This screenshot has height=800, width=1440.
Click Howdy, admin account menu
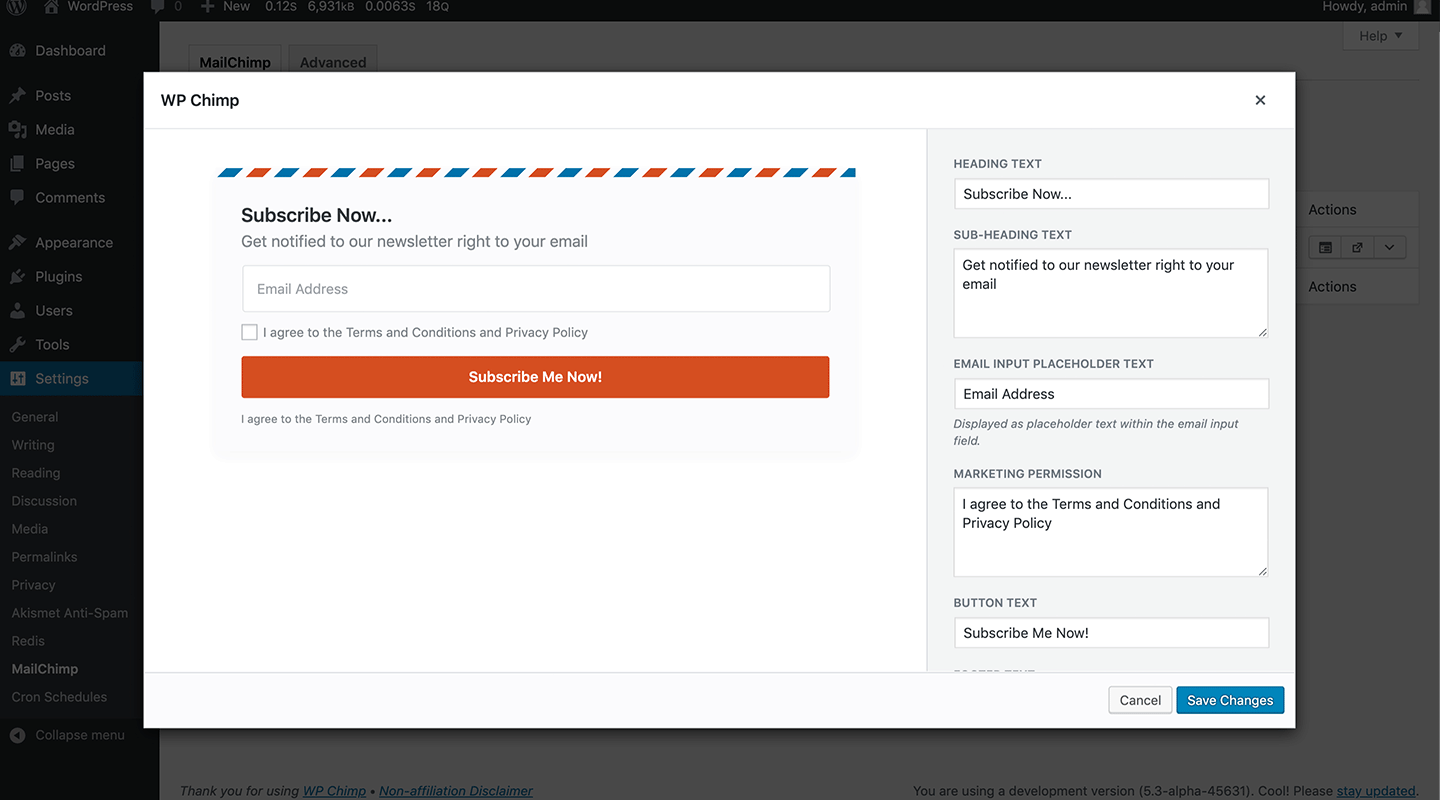[x=1378, y=7]
